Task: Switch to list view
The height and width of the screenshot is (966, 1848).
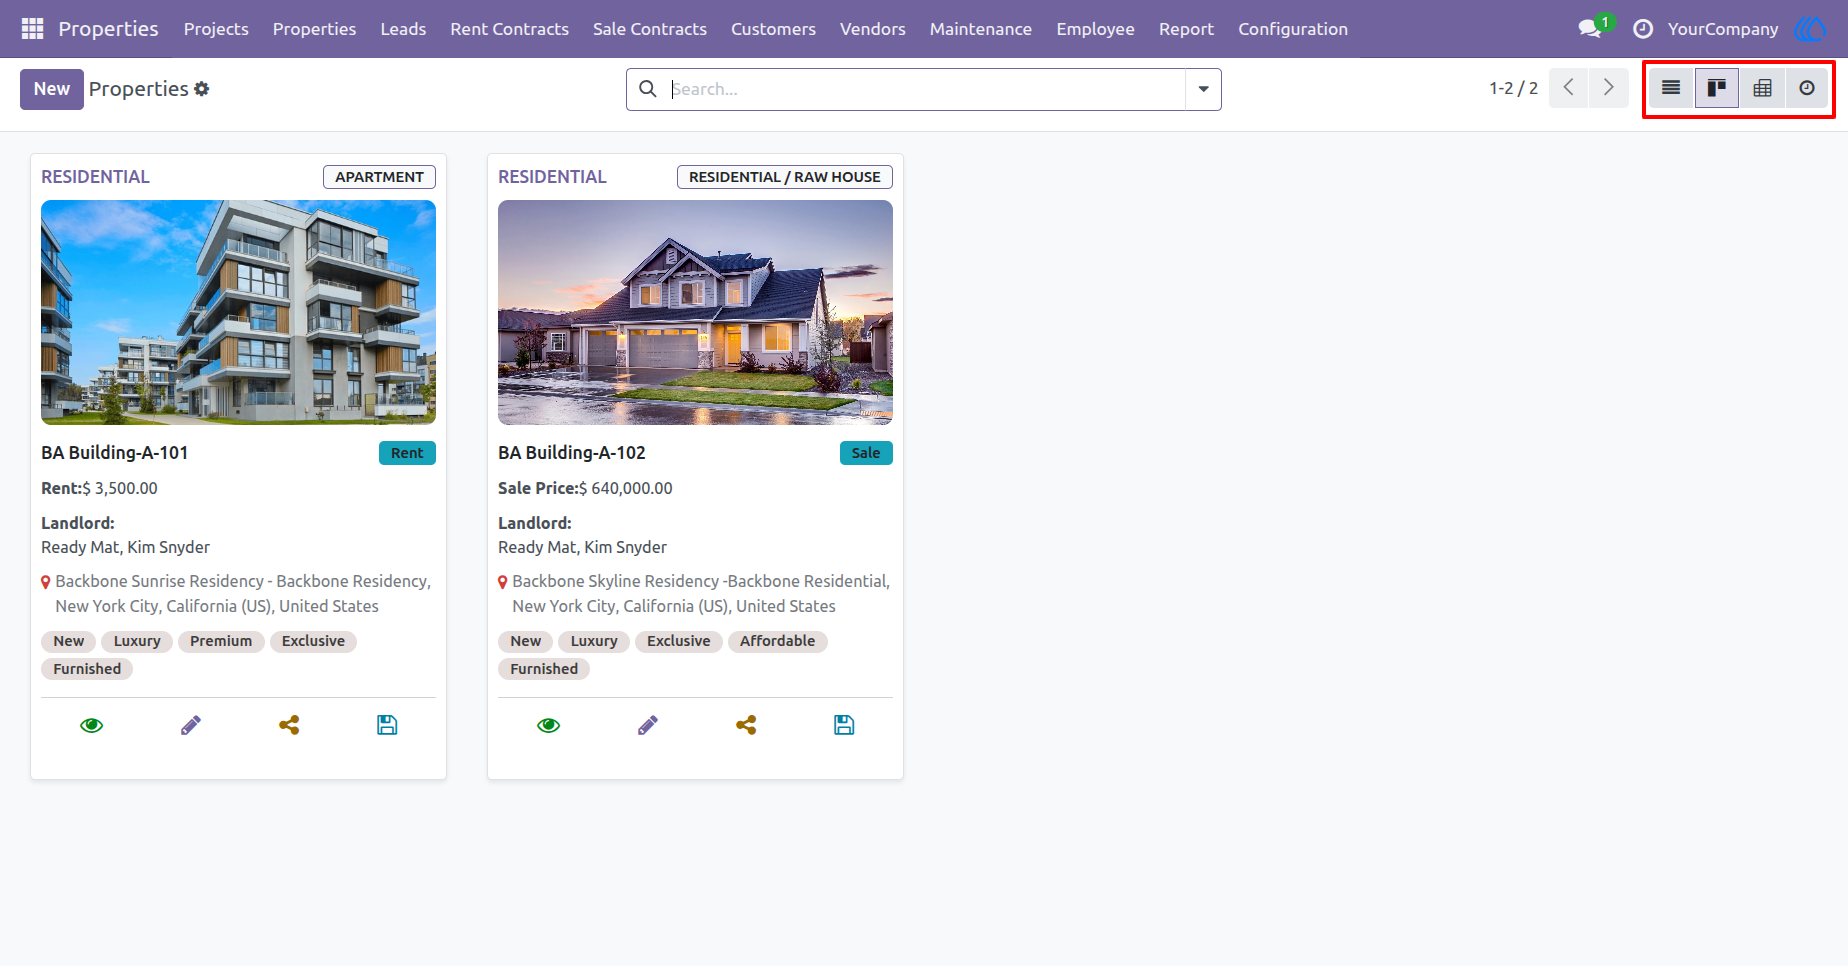Action: pyautogui.click(x=1671, y=88)
